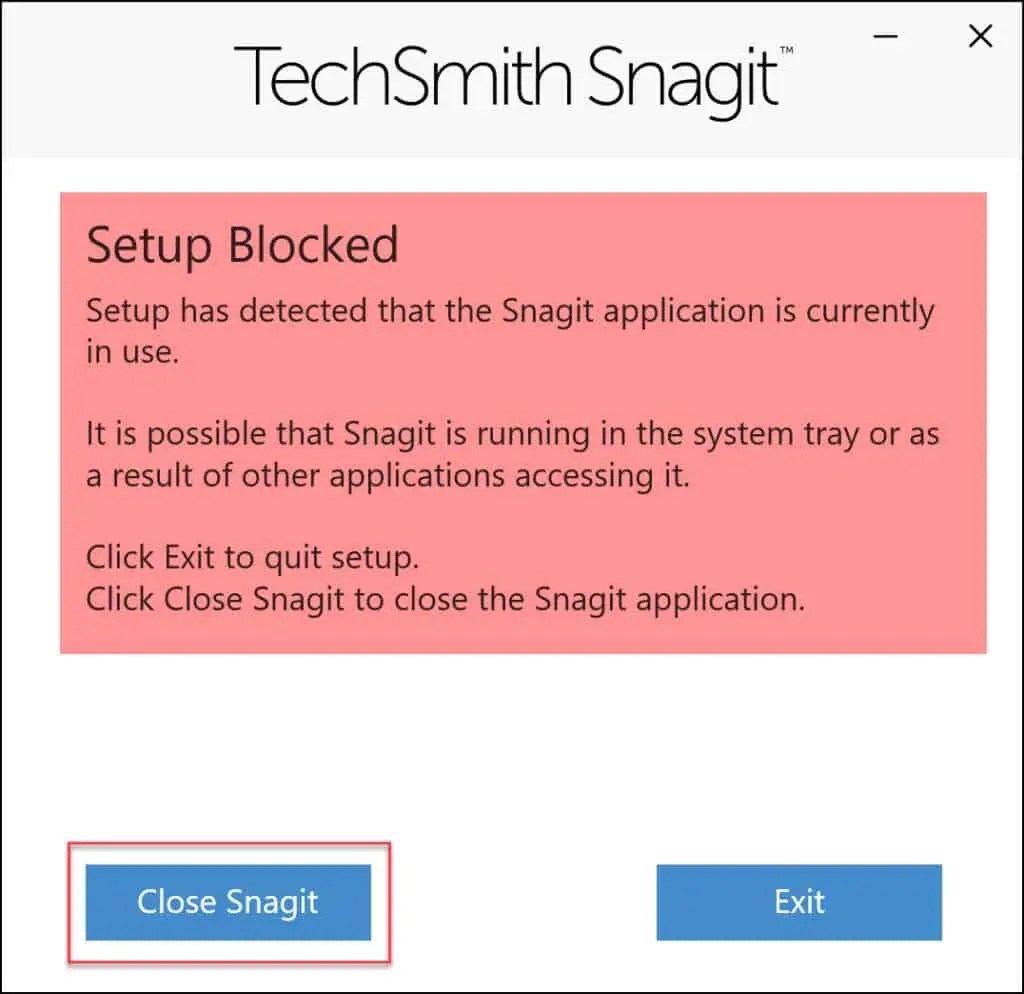Click the minimize dash in the title bar
The image size is (1024, 994).
(x=886, y=36)
